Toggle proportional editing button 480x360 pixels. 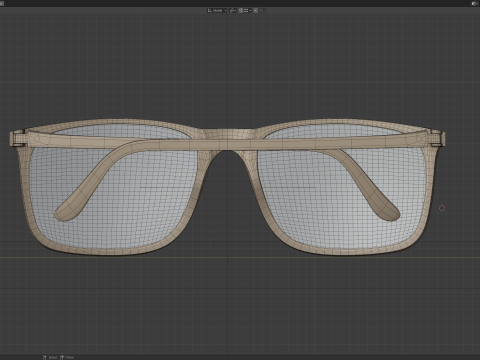click(x=256, y=10)
